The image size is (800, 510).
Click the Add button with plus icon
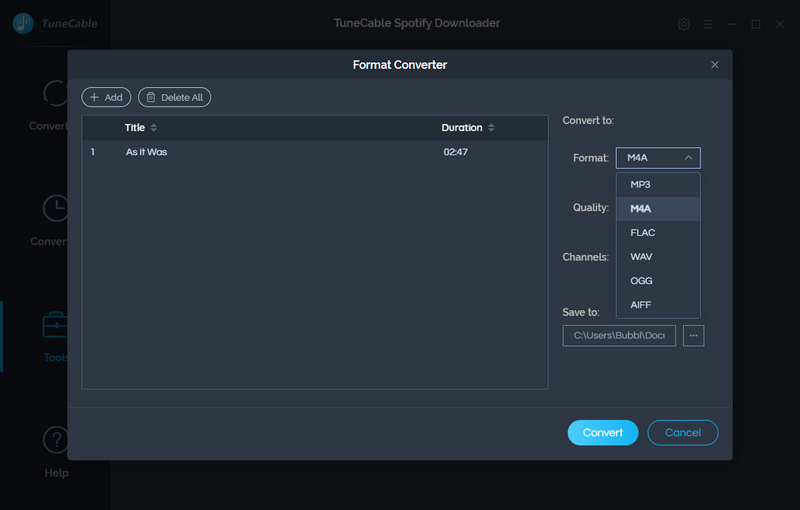pyautogui.click(x=106, y=97)
